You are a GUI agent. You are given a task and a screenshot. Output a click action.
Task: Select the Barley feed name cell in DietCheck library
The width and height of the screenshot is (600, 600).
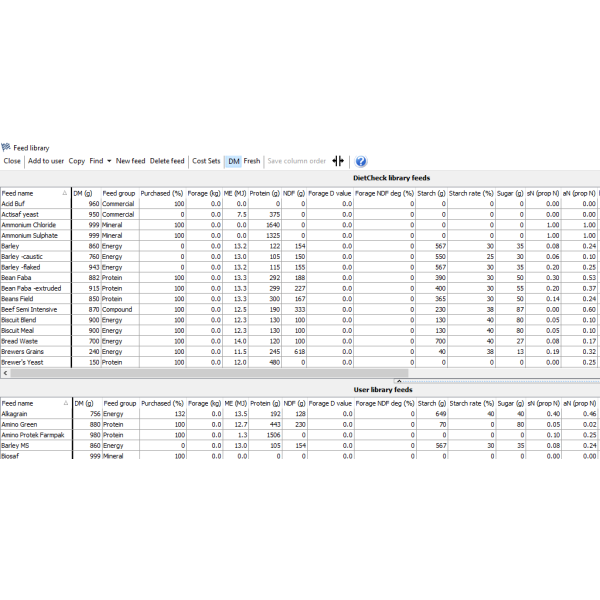(x=36, y=246)
